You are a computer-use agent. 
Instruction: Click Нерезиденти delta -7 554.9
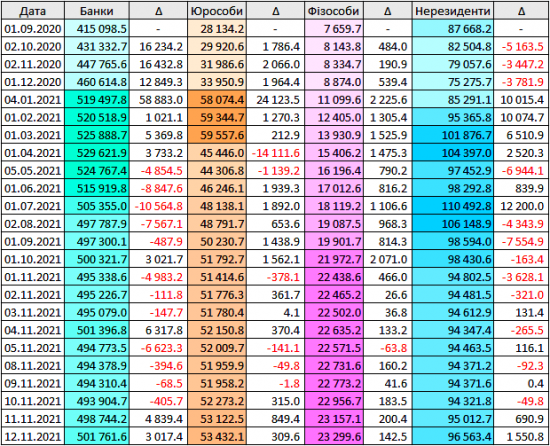click(521, 242)
